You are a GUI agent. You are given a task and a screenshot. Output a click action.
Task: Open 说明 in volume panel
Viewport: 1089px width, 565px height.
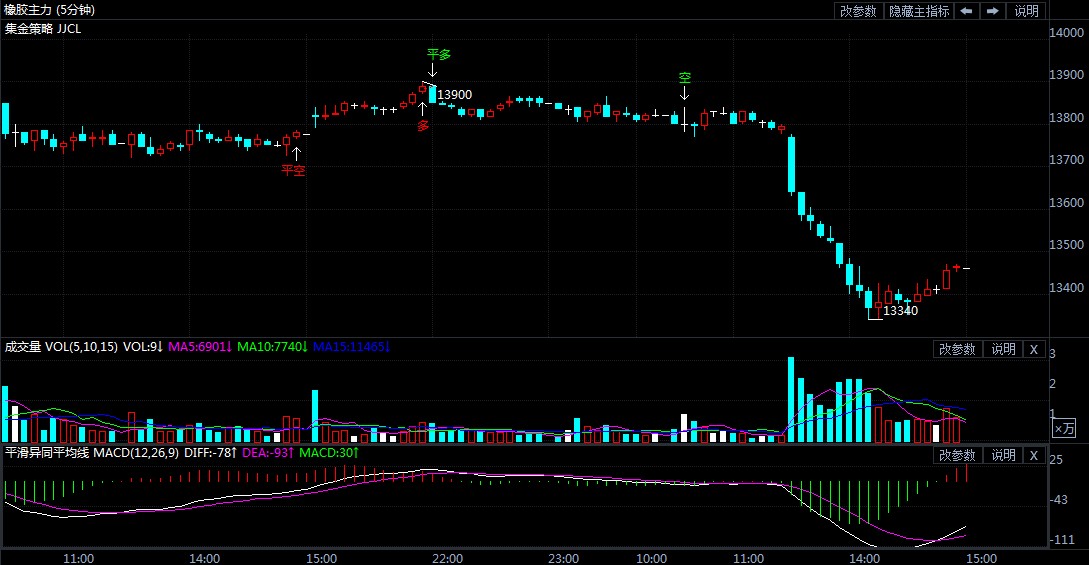click(x=1003, y=349)
